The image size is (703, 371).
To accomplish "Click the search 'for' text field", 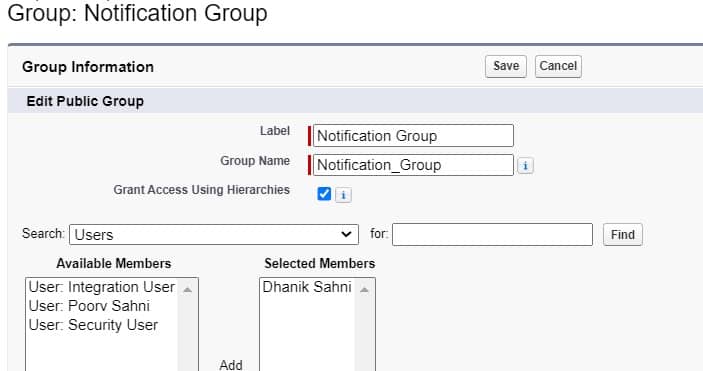I will pyautogui.click(x=492, y=235).
